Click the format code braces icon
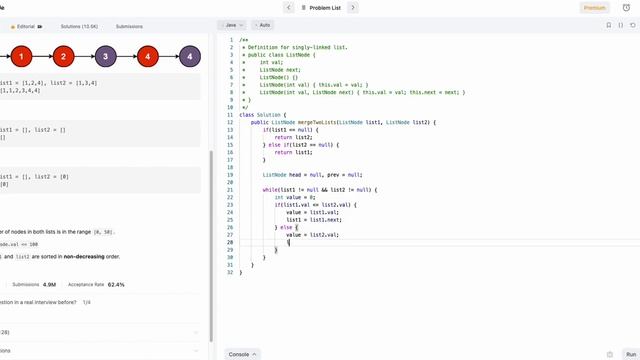The height and width of the screenshot is (360, 640). [620, 25]
